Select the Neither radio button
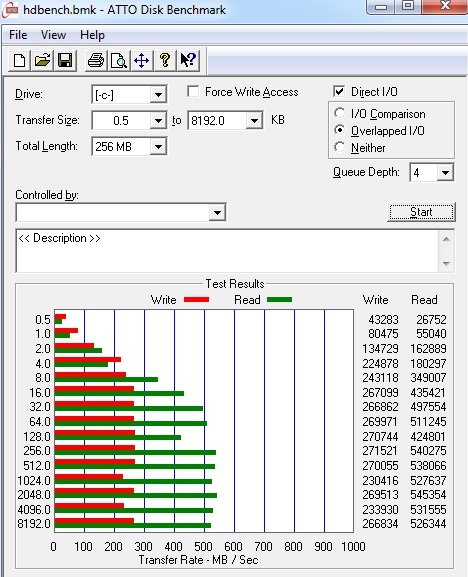Screen dimensions: 468x577 click(340, 147)
